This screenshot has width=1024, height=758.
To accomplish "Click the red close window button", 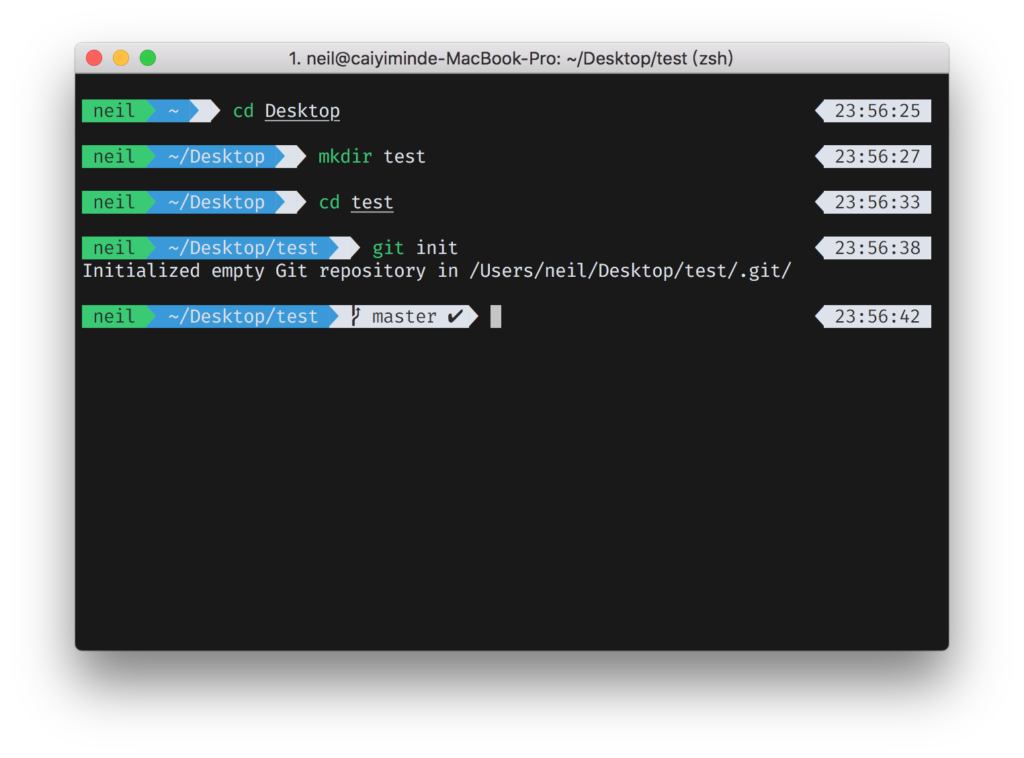I will click(x=95, y=58).
